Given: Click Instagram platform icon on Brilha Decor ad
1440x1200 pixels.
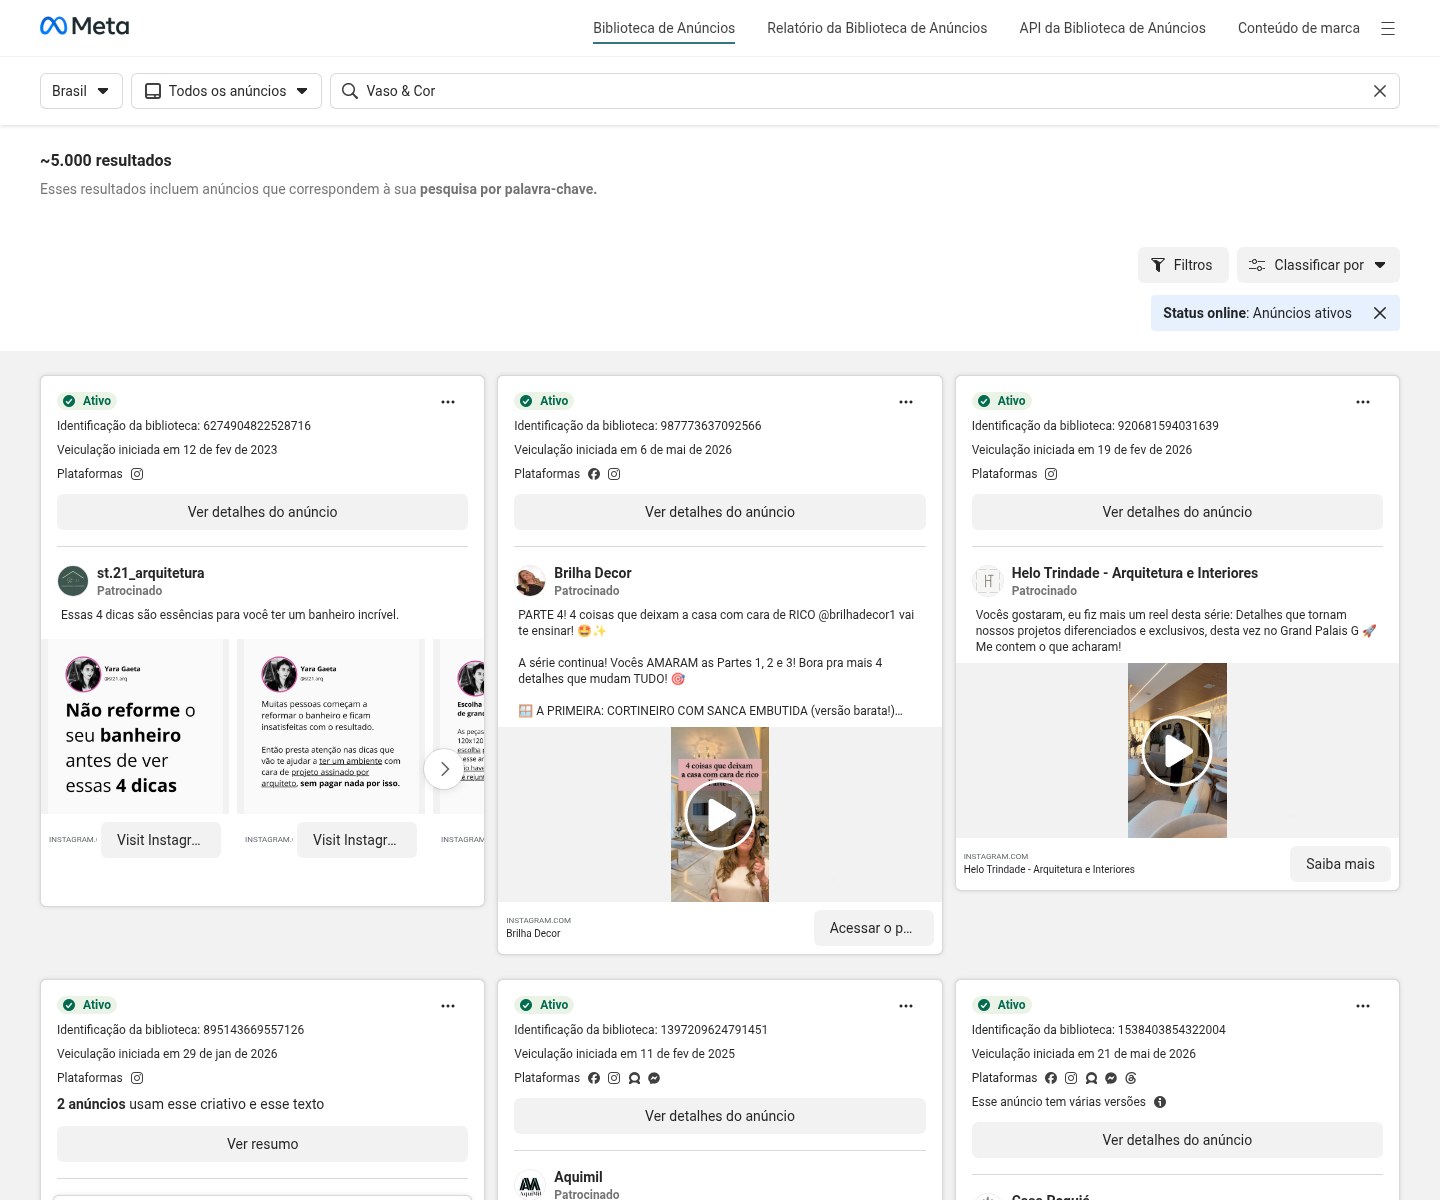Looking at the screenshot, I should pos(614,474).
